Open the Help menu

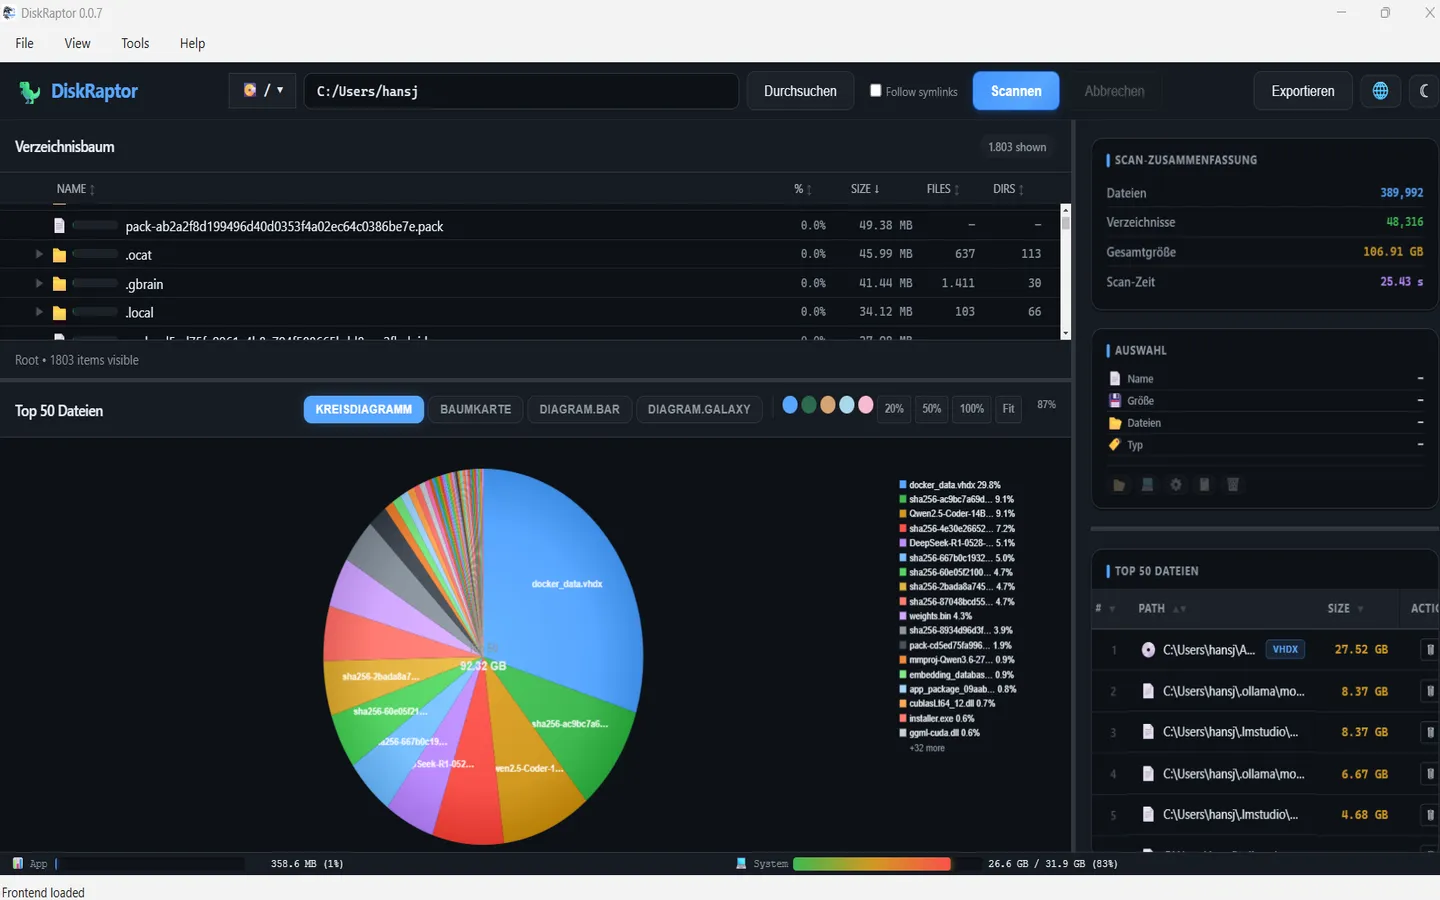pos(192,43)
